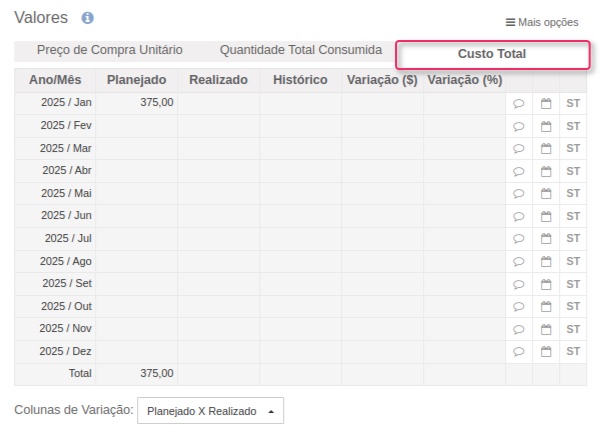The image size is (603, 439).
Task: Click calendar icon in 2025 / Out row
Action: pos(546,307)
